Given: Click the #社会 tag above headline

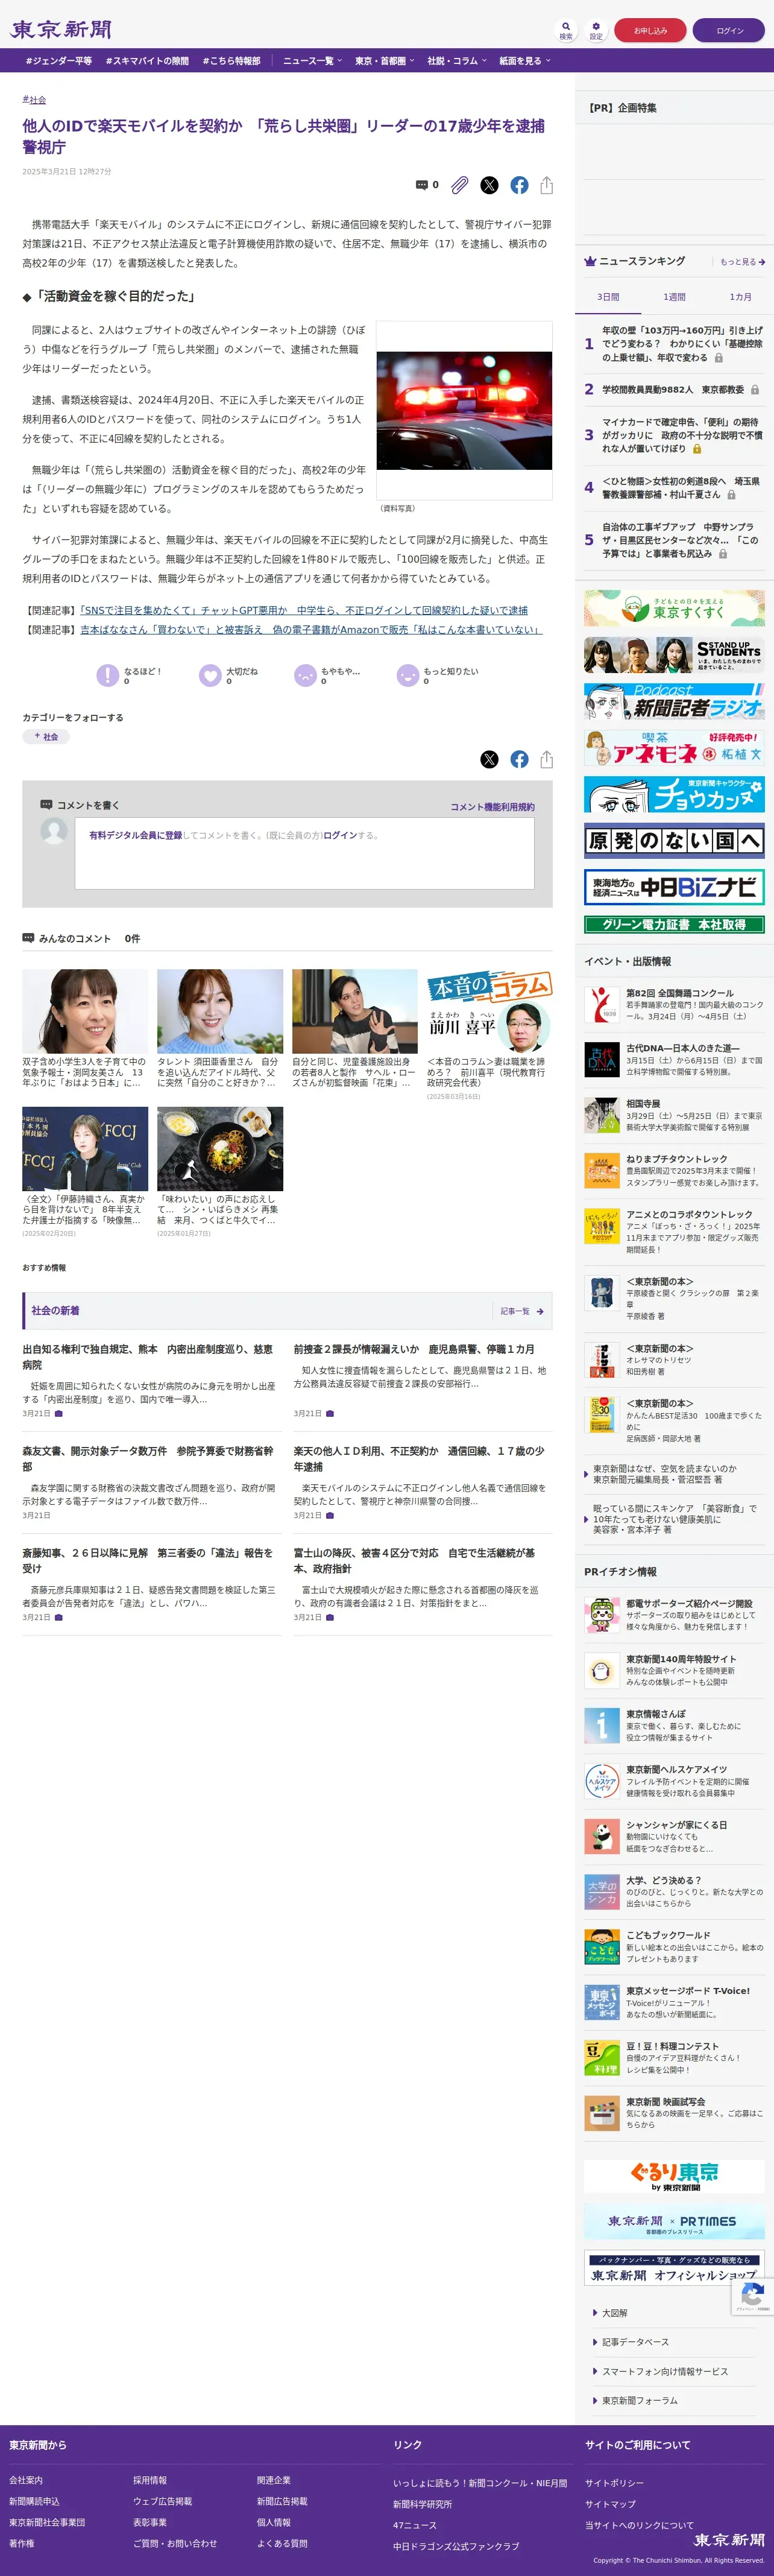Looking at the screenshot, I should 34,100.
